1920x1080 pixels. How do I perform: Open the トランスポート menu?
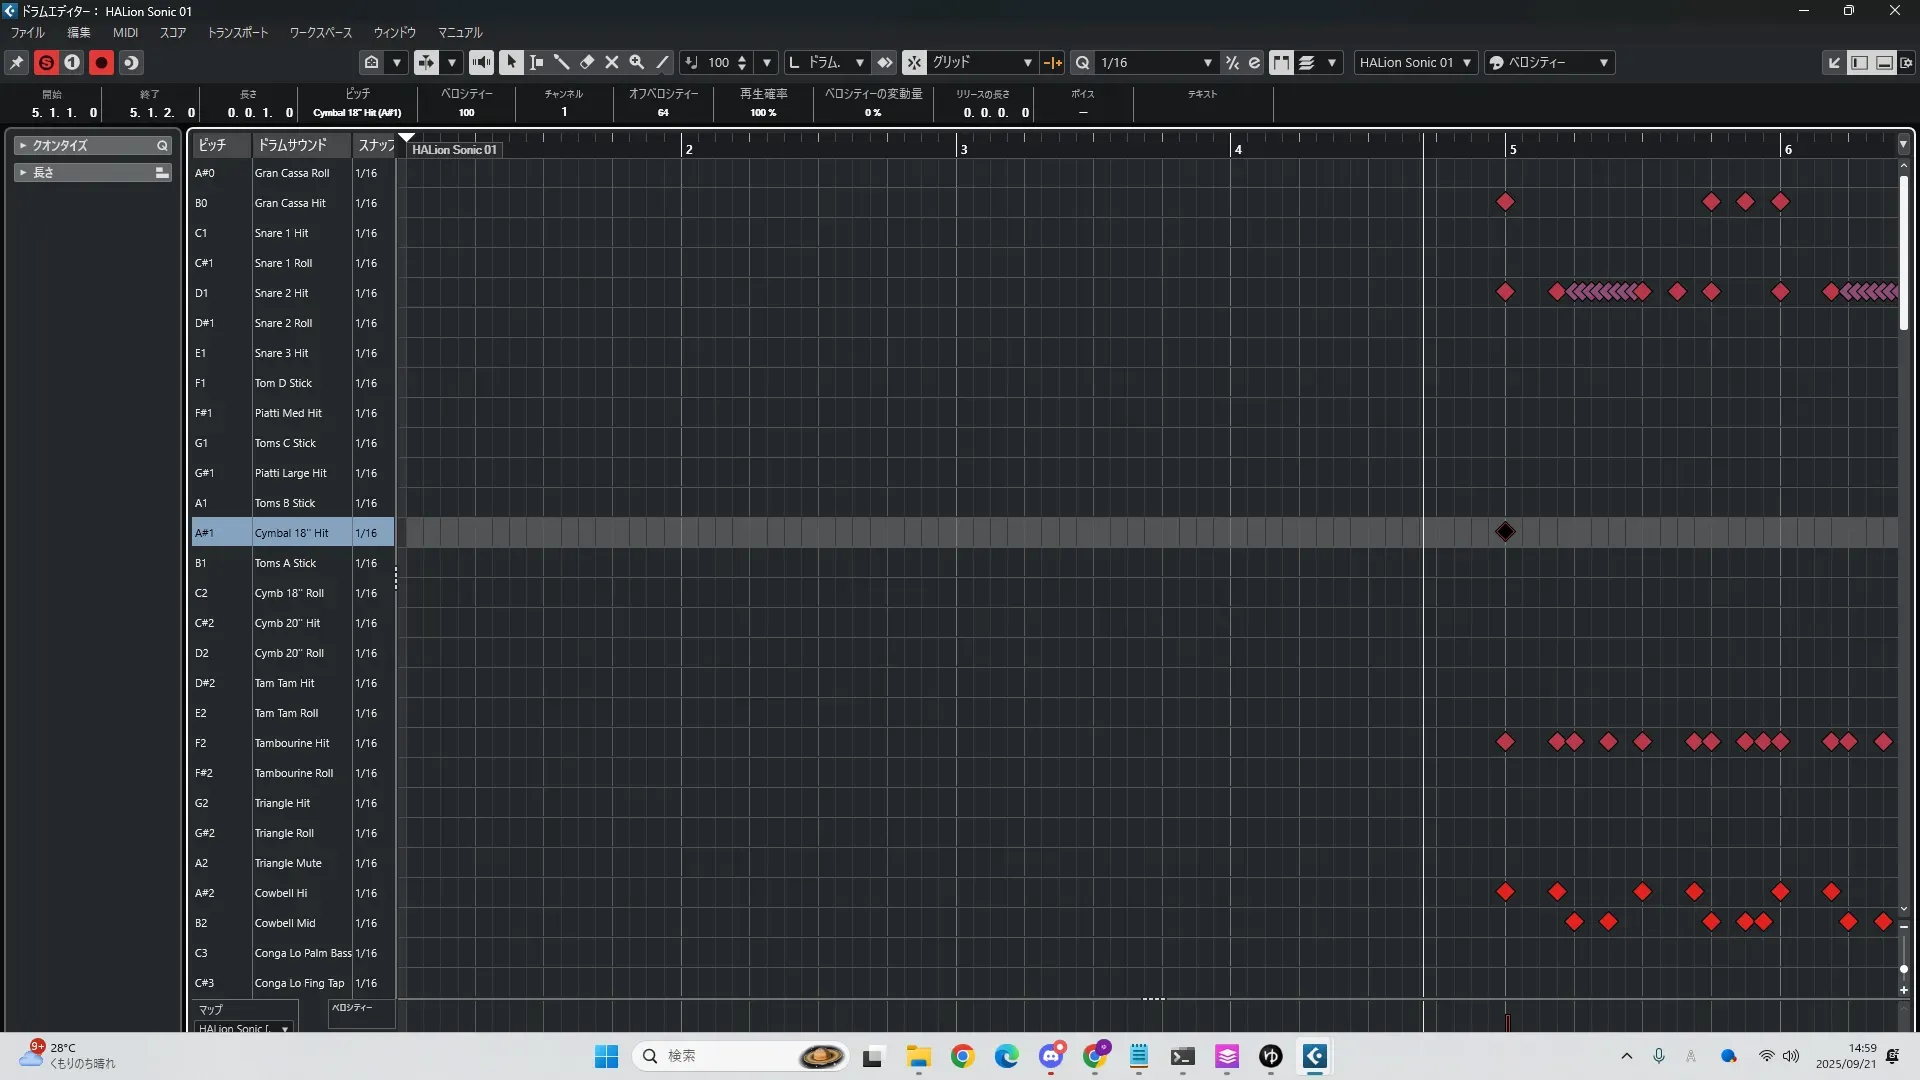pos(237,33)
